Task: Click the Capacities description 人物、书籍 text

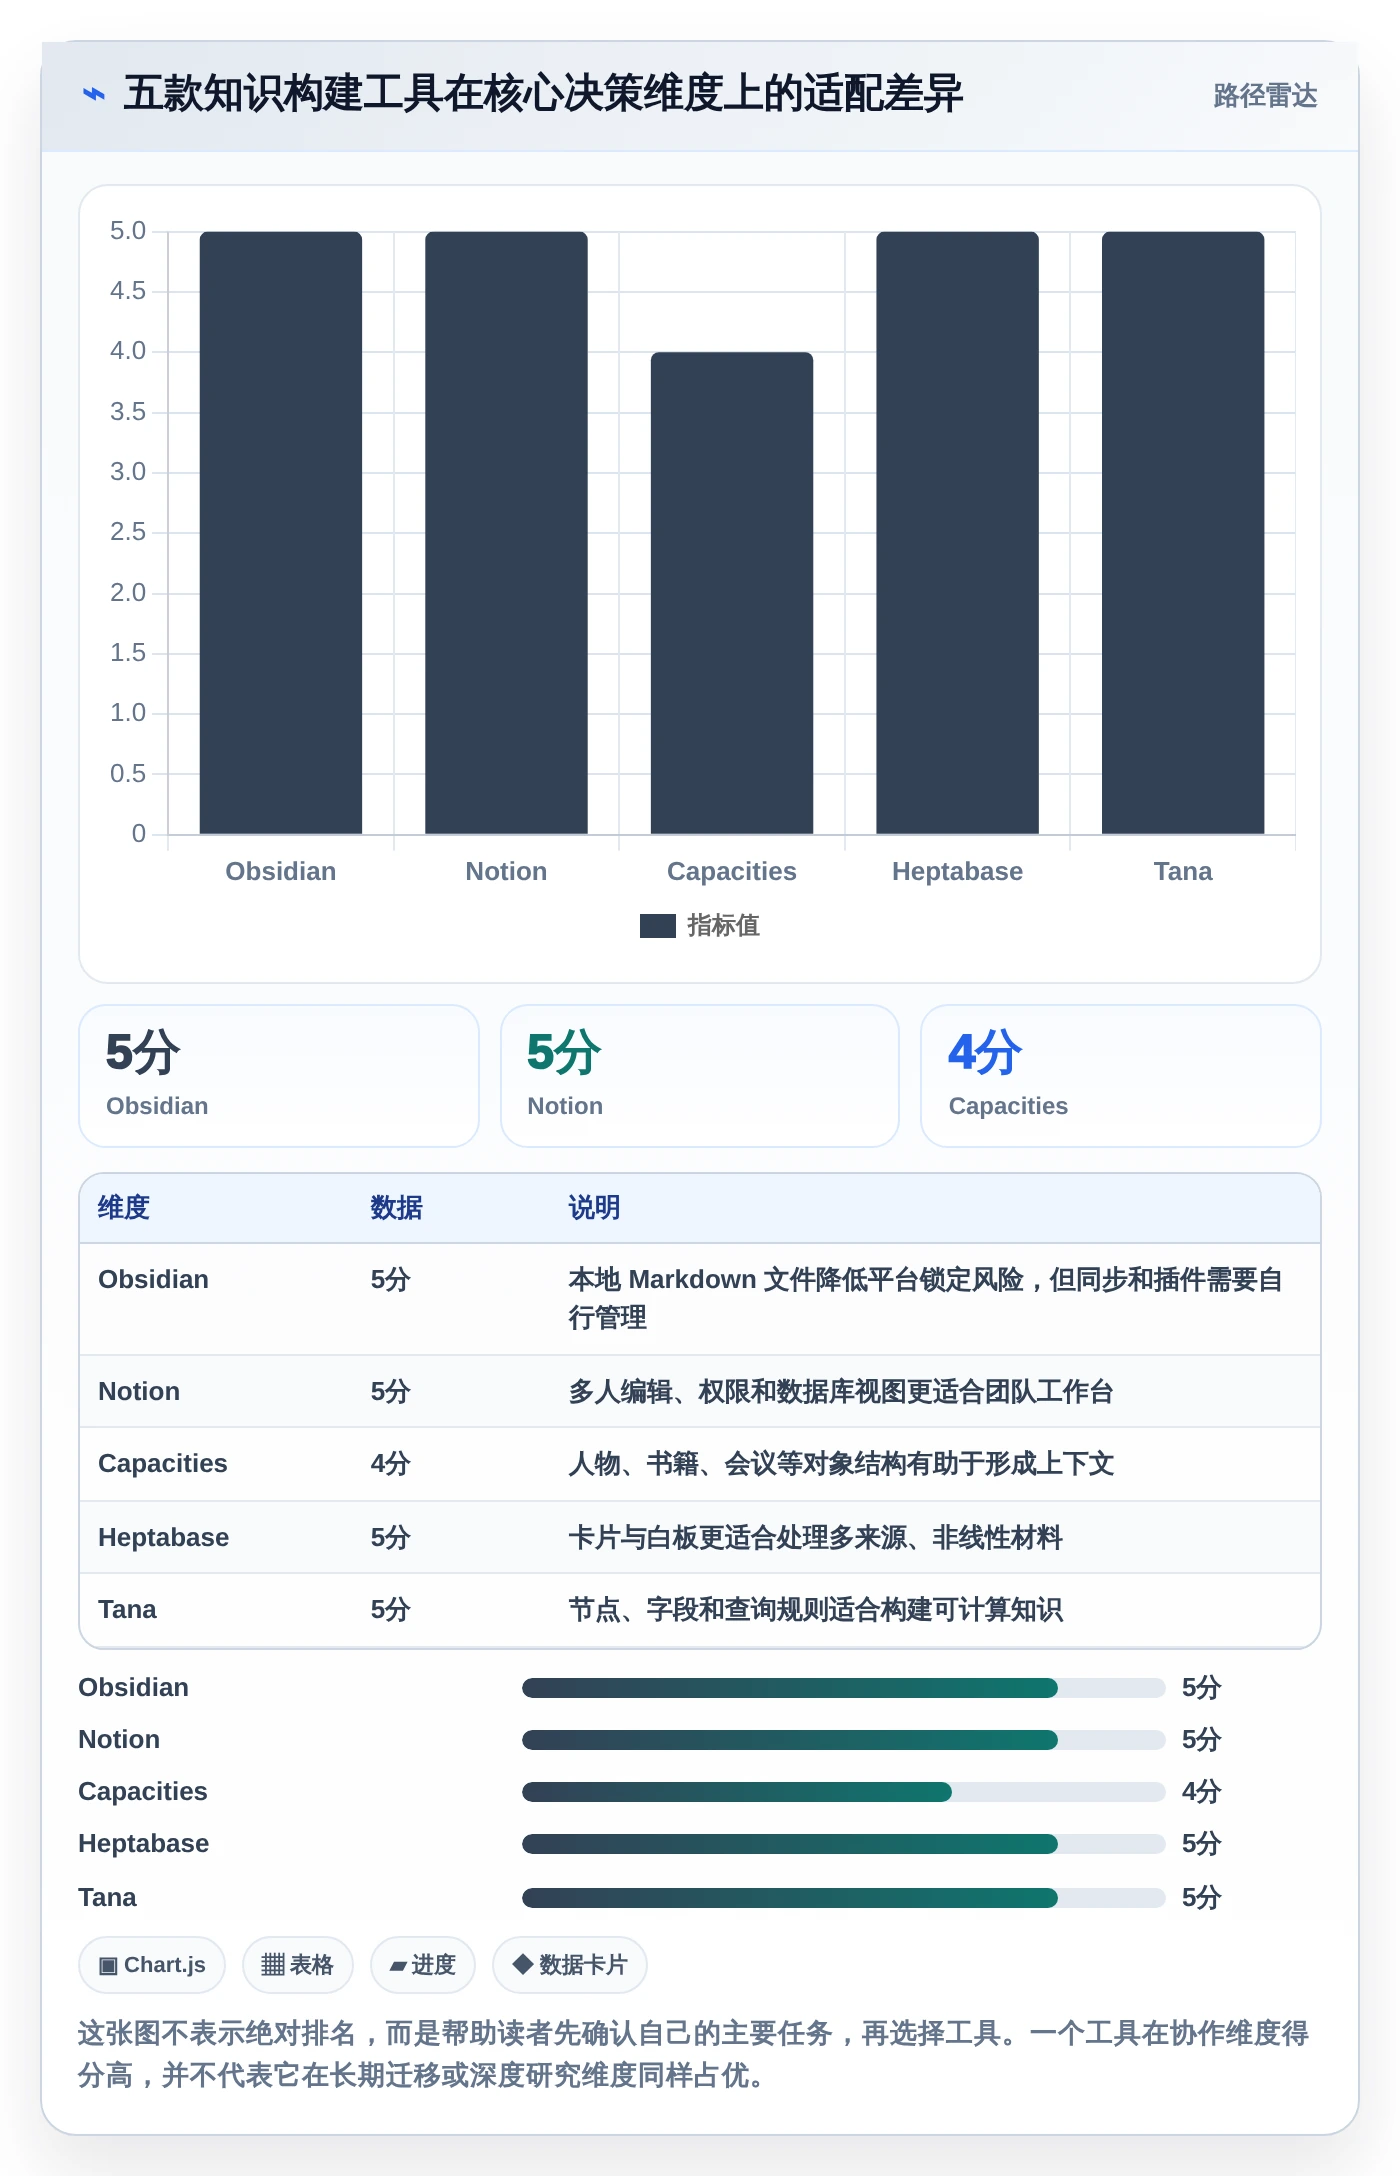Action: [841, 1464]
